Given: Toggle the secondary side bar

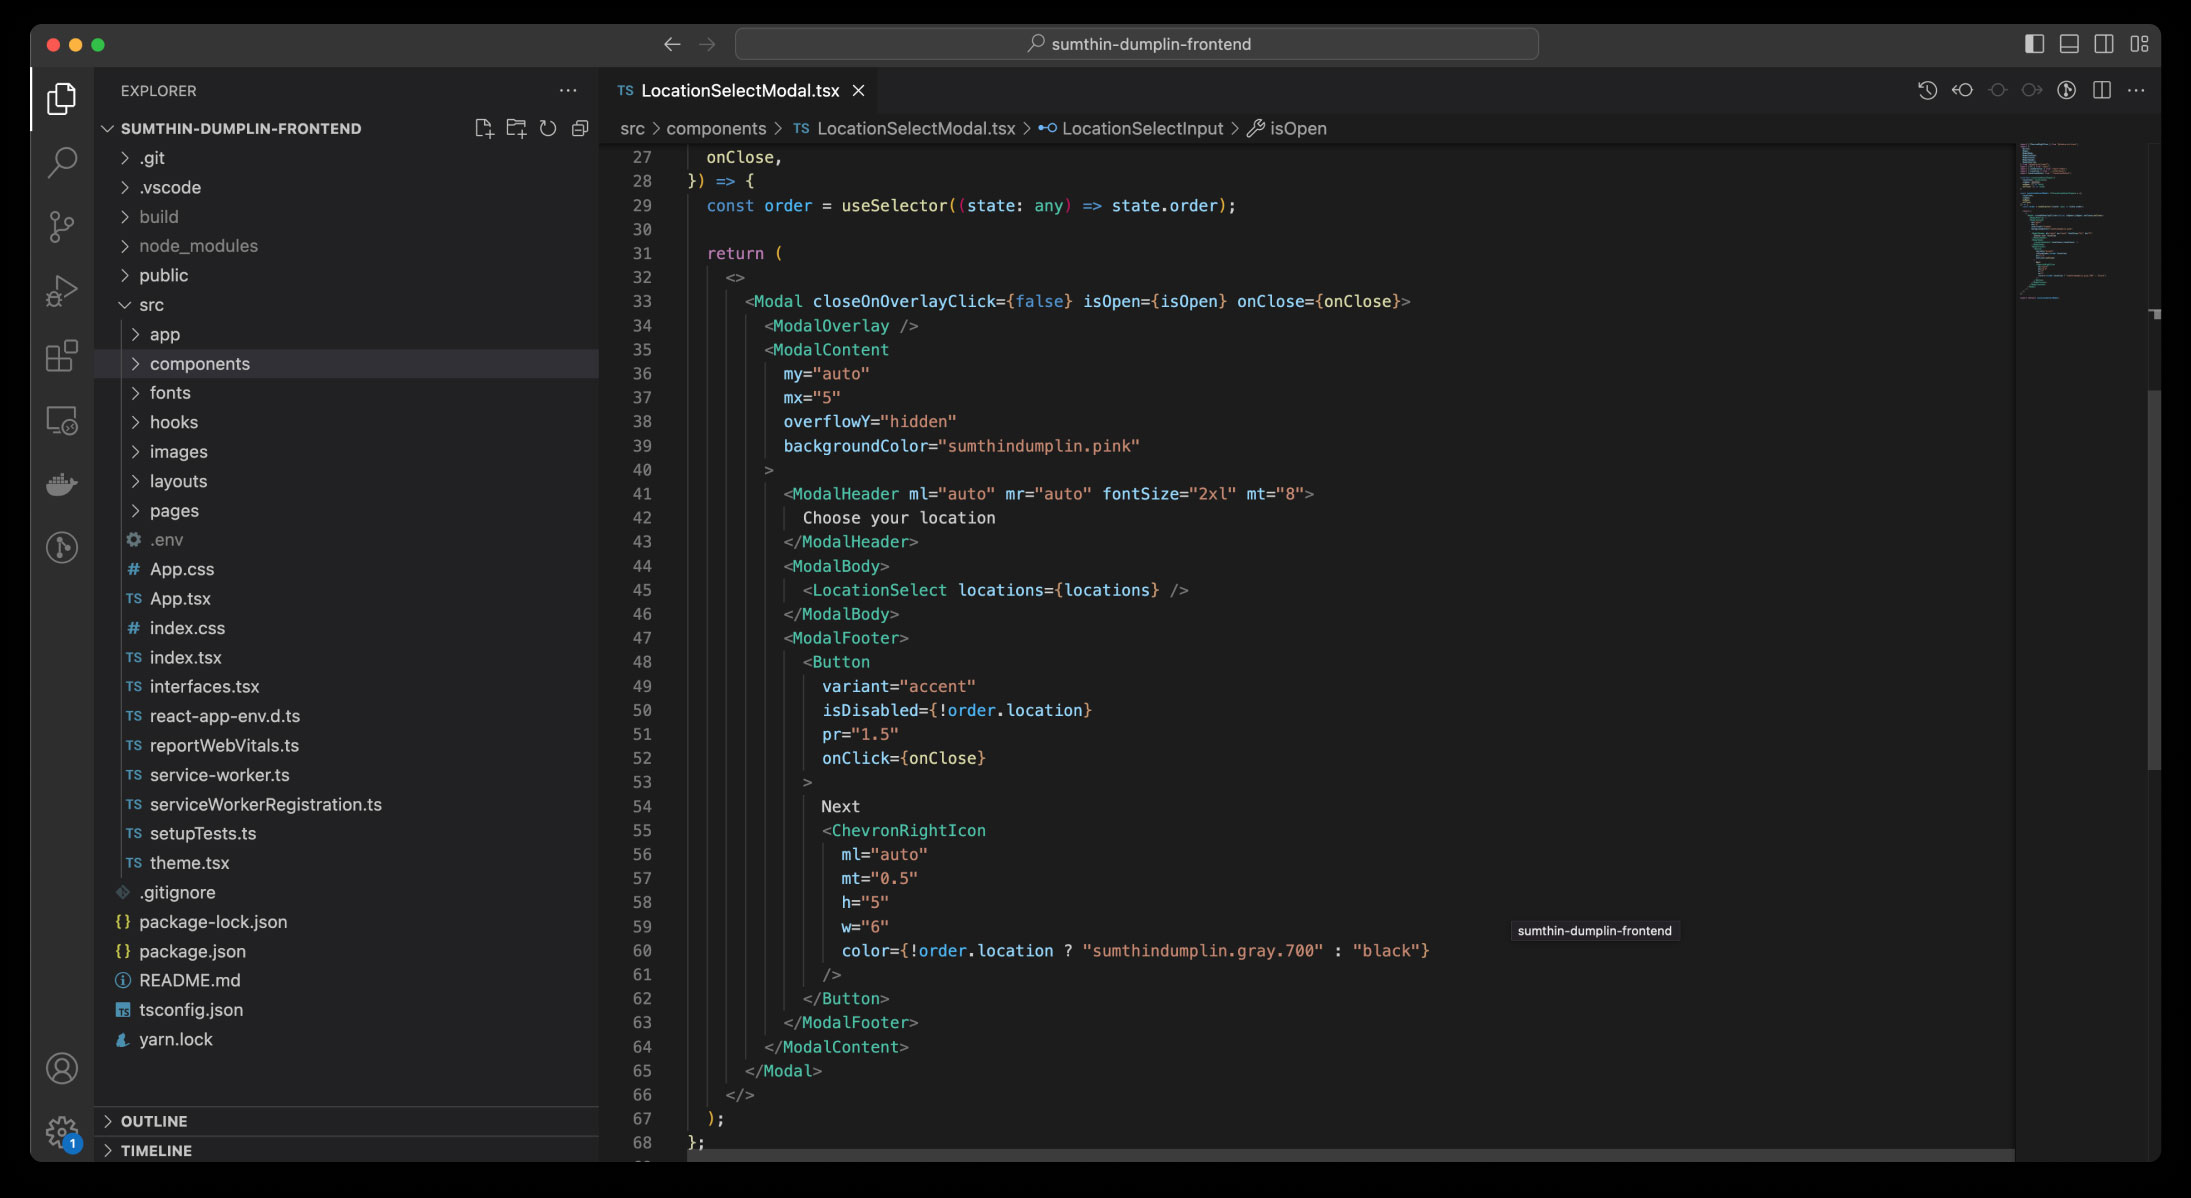Looking at the screenshot, I should point(2104,44).
